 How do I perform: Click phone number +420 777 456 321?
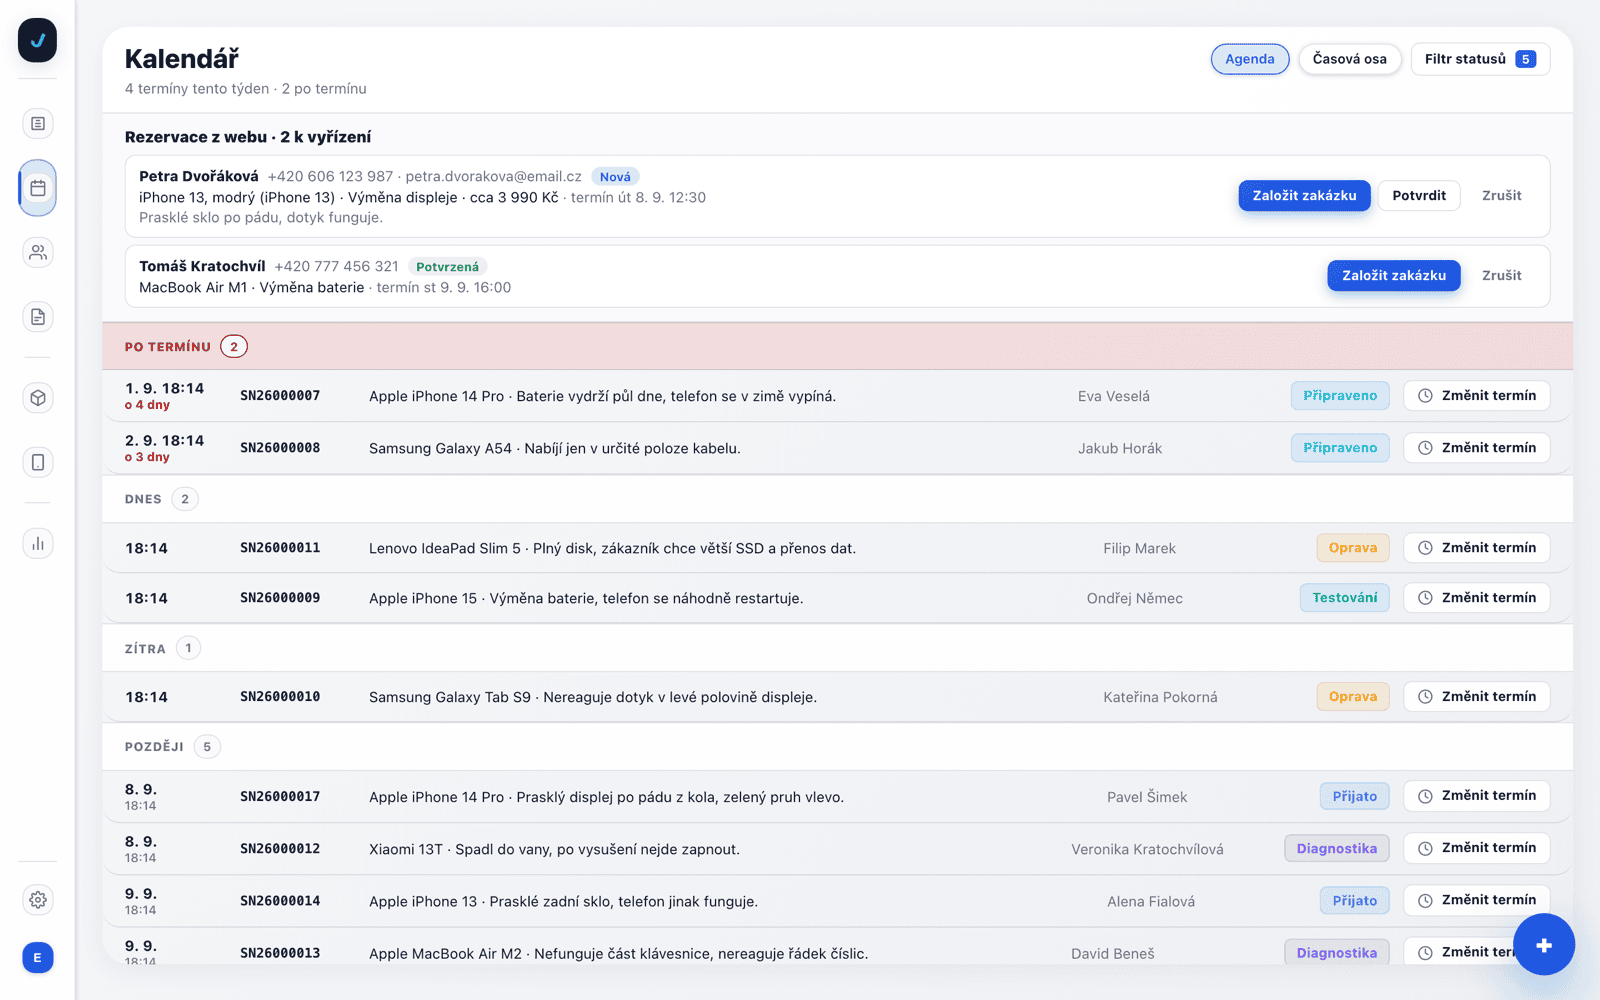tap(336, 267)
